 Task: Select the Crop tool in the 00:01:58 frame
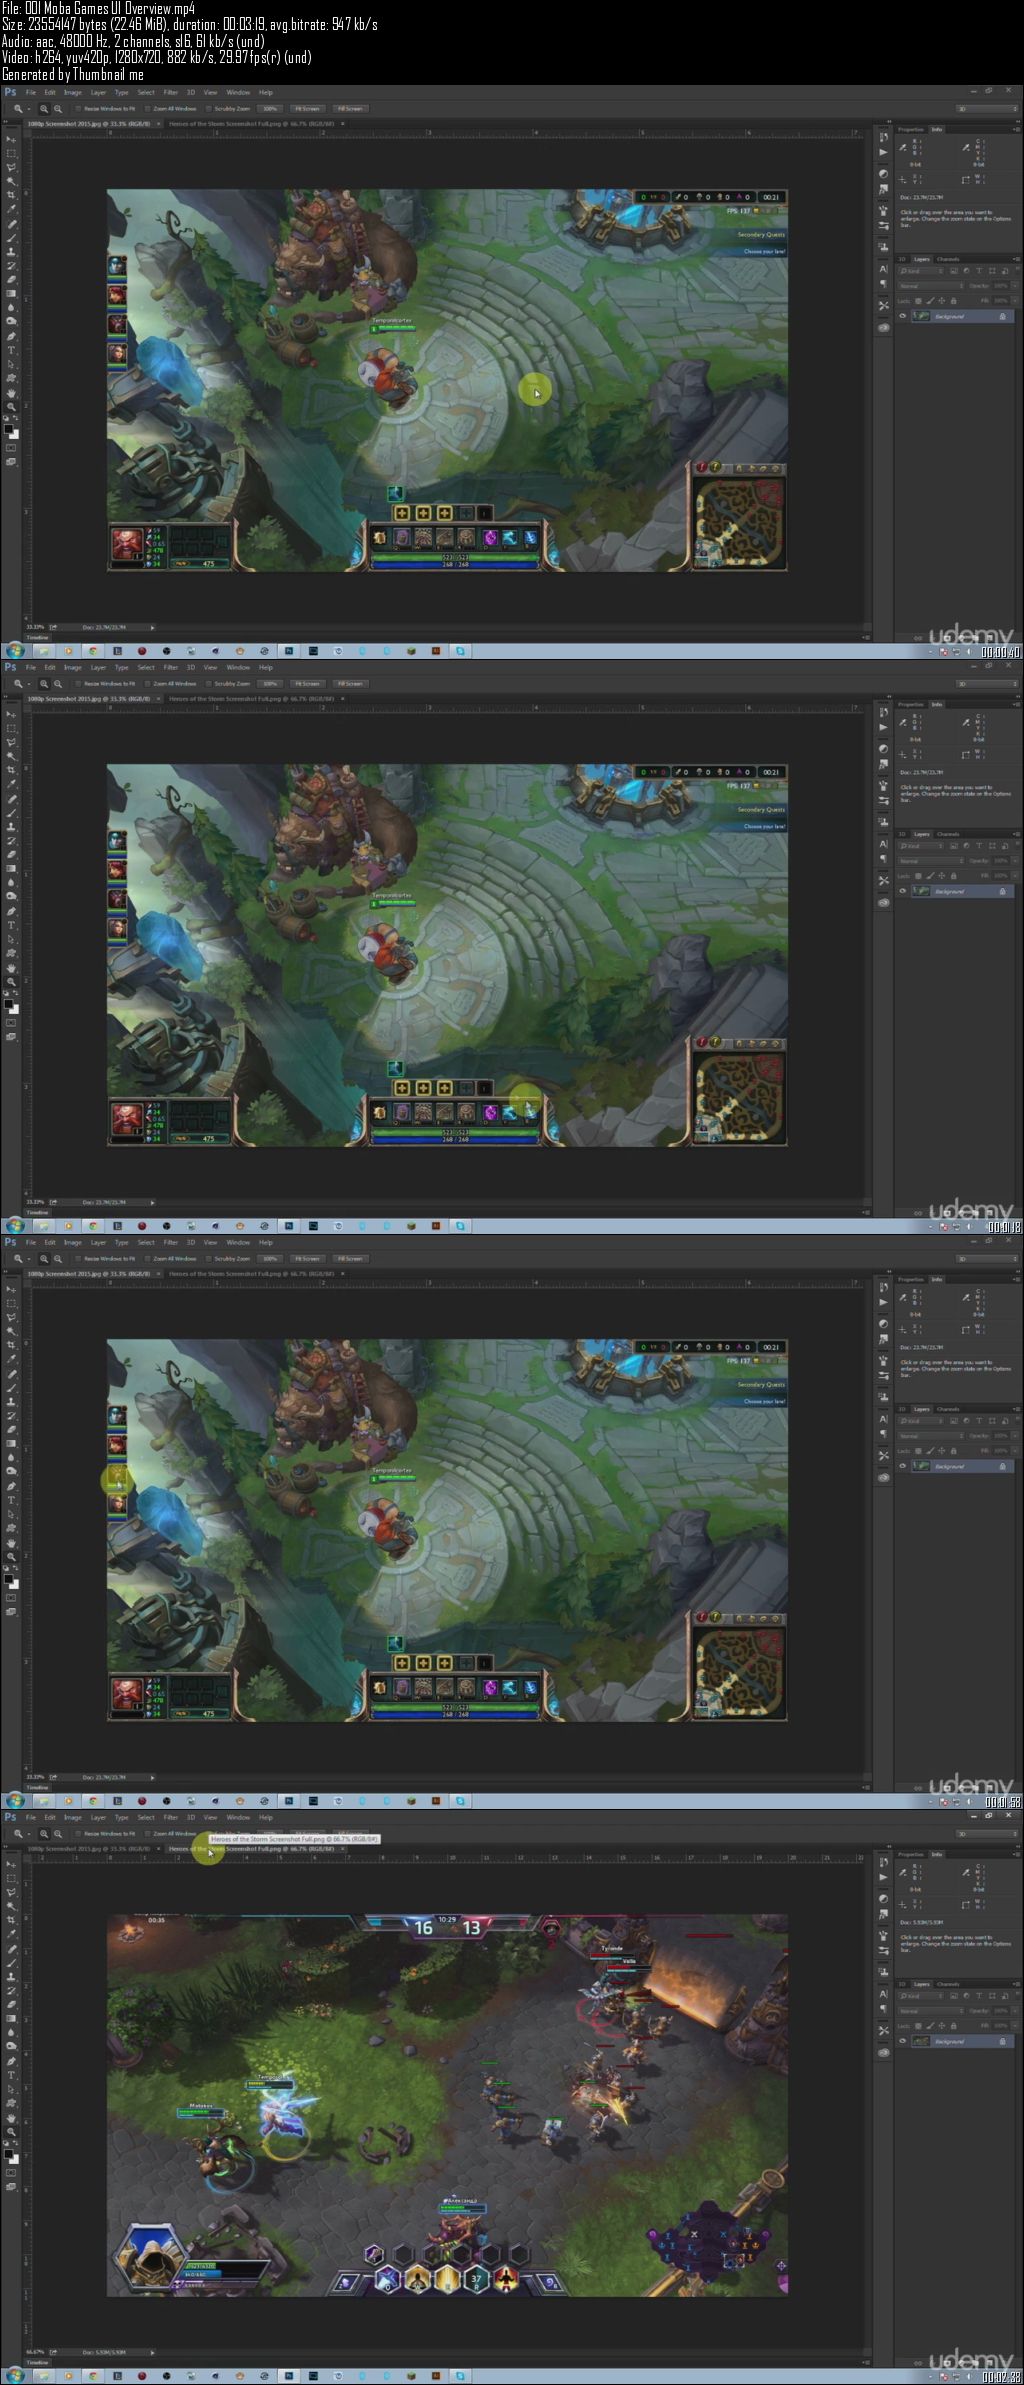tap(11, 1344)
